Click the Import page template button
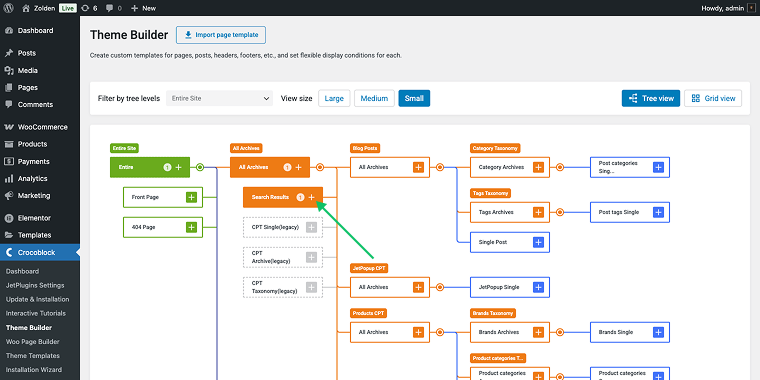Viewport: 760px width, 380px height. 221,35
